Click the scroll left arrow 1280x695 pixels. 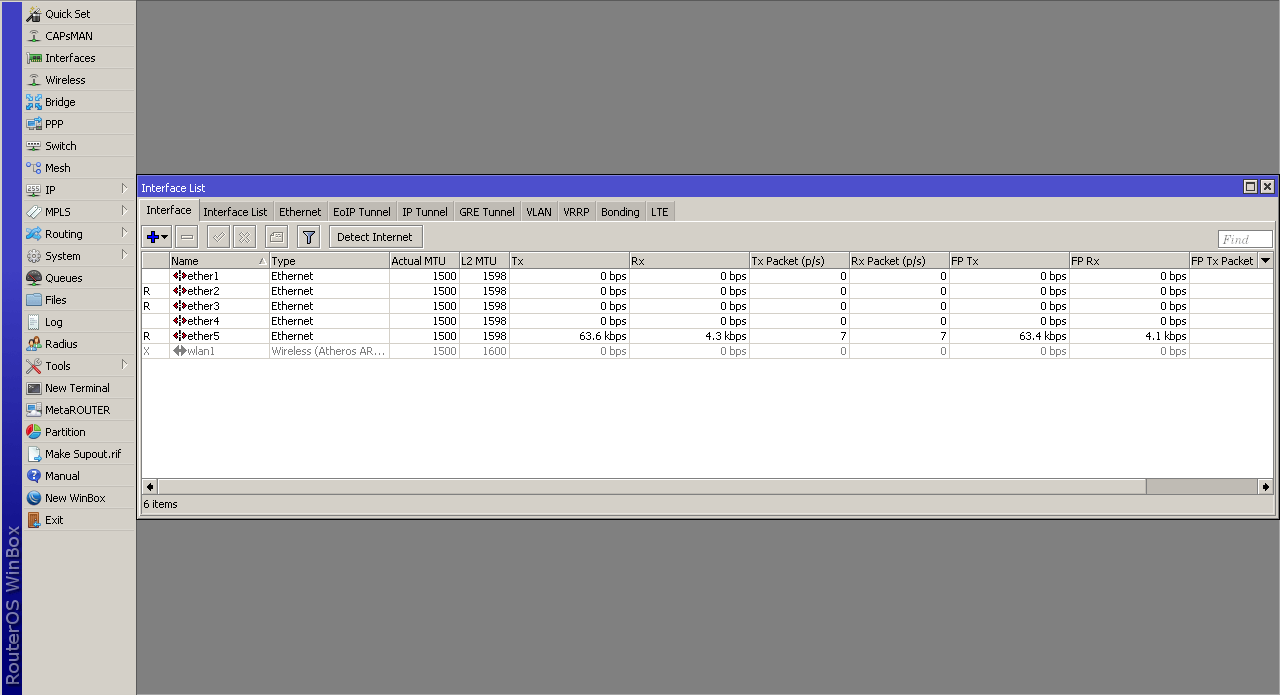click(x=150, y=486)
